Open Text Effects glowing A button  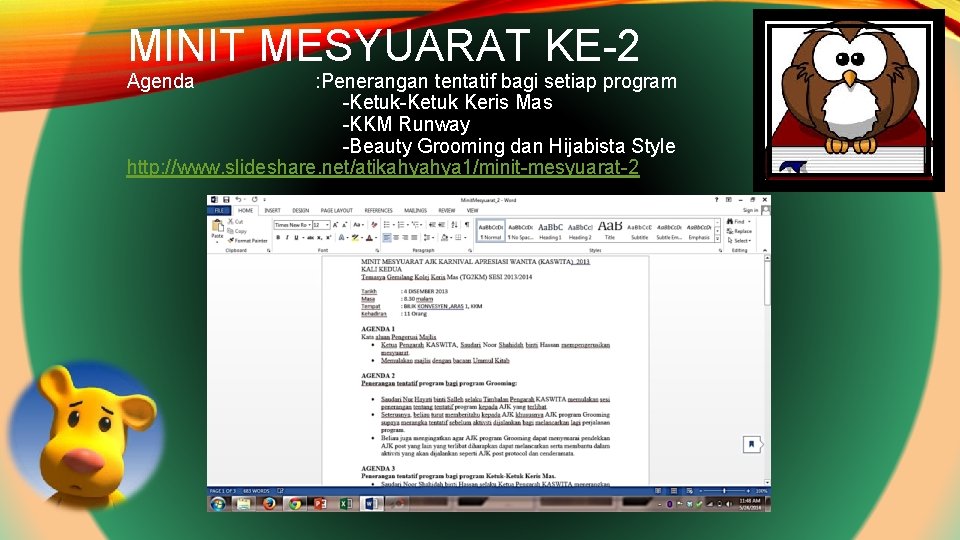tap(342, 238)
